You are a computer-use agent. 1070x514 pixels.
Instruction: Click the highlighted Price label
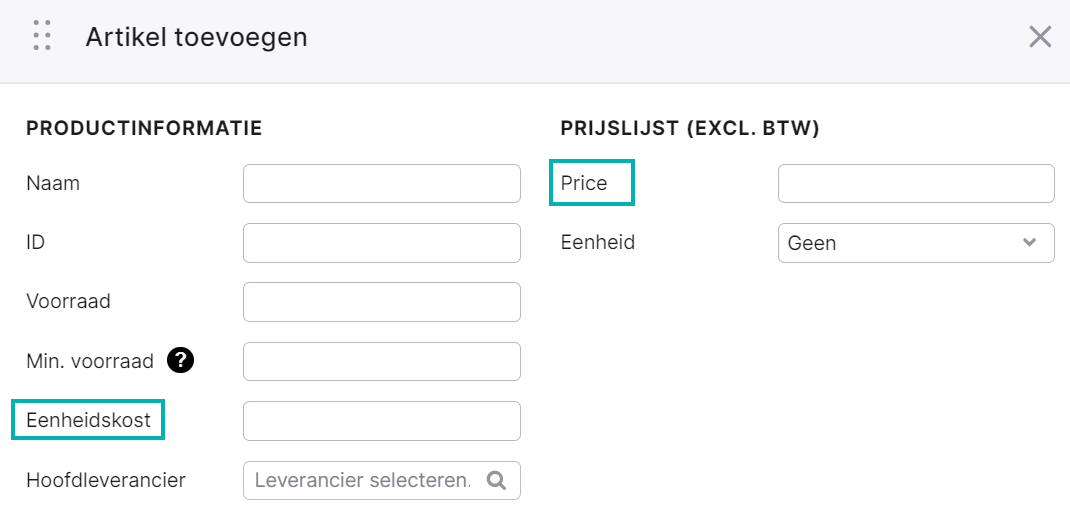(x=592, y=182)
